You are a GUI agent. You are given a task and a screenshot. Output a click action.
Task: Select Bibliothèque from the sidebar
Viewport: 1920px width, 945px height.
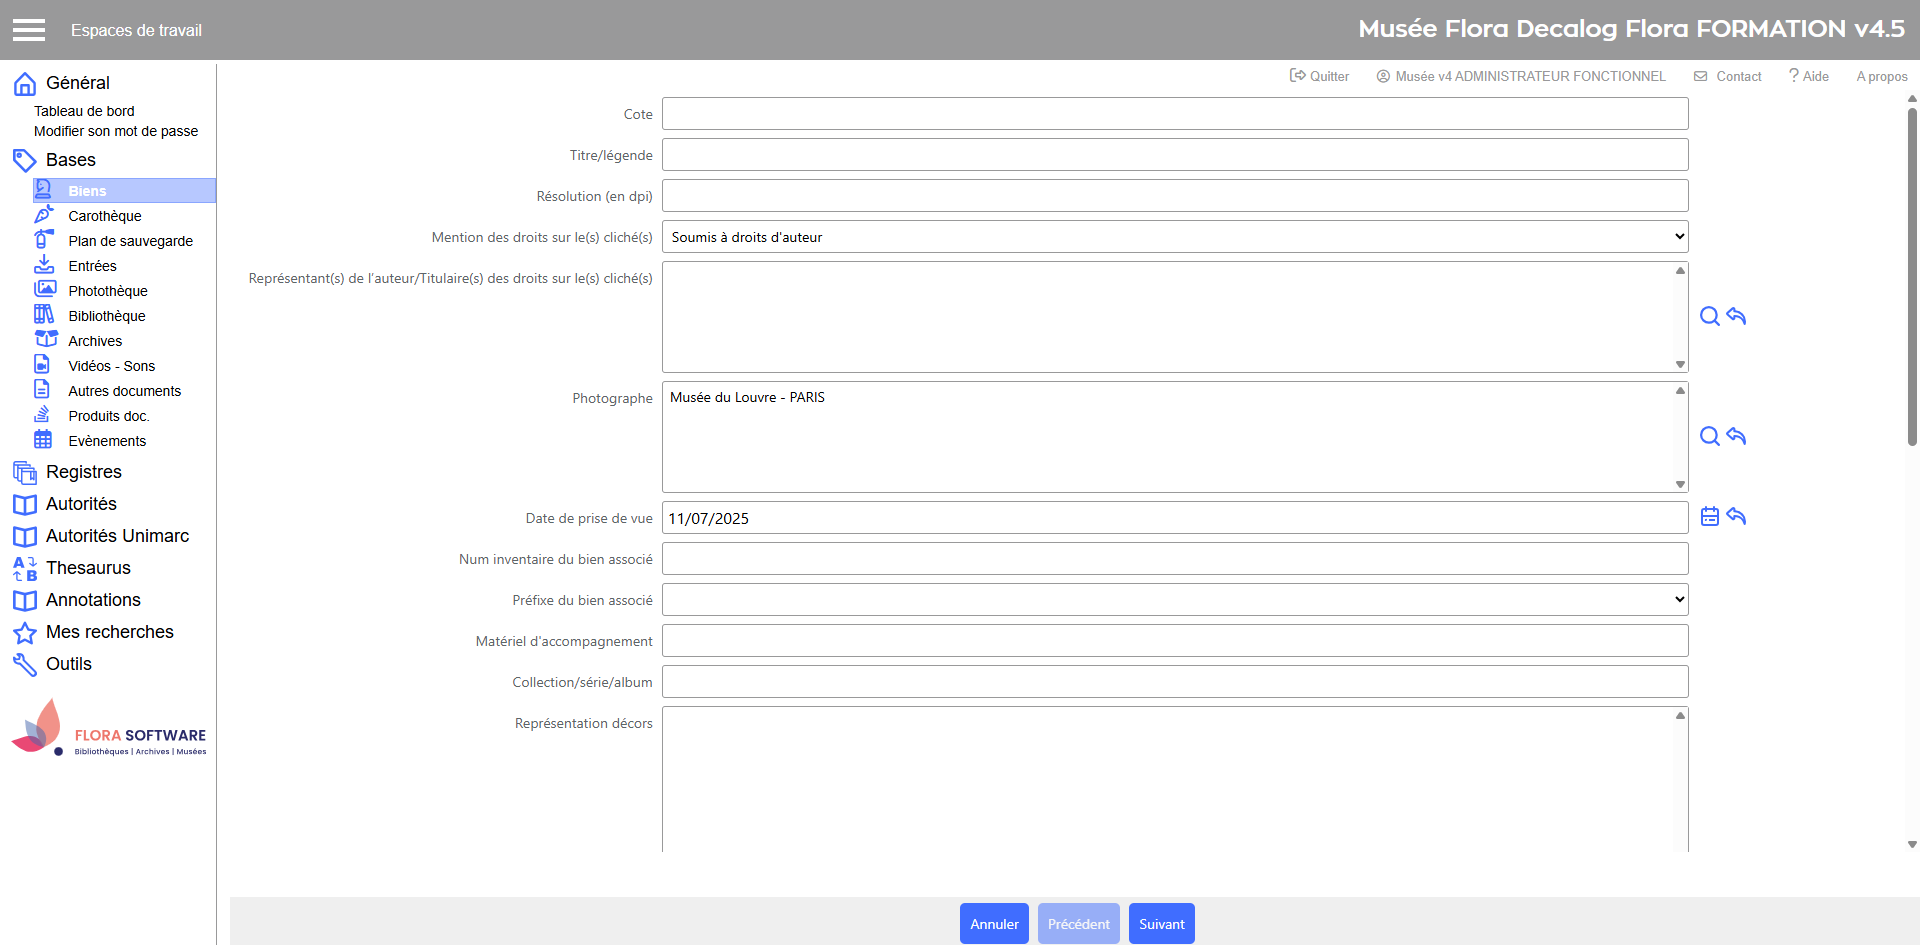[106, 316]
